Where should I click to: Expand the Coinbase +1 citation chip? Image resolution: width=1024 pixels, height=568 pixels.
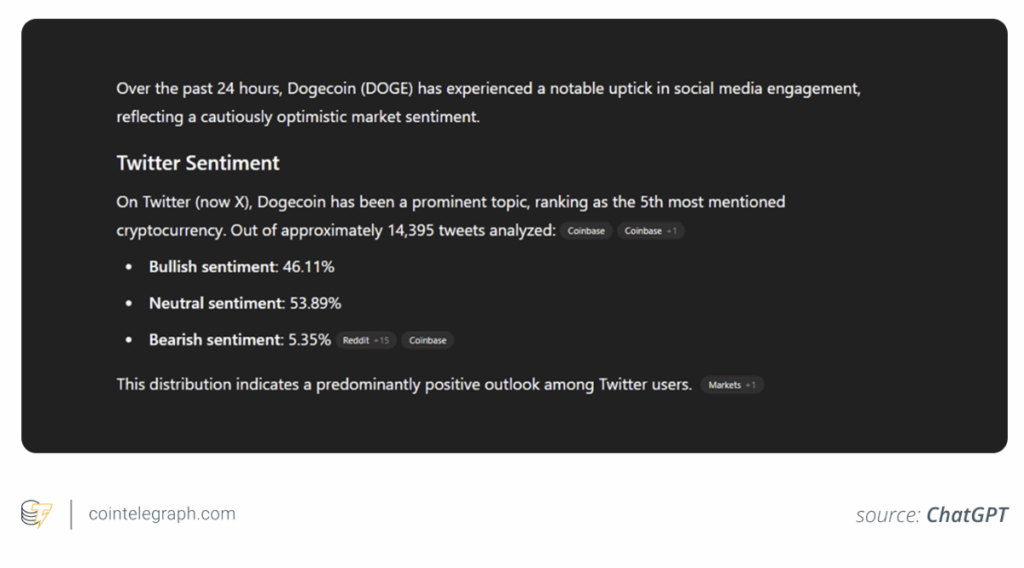pos(650,231)
